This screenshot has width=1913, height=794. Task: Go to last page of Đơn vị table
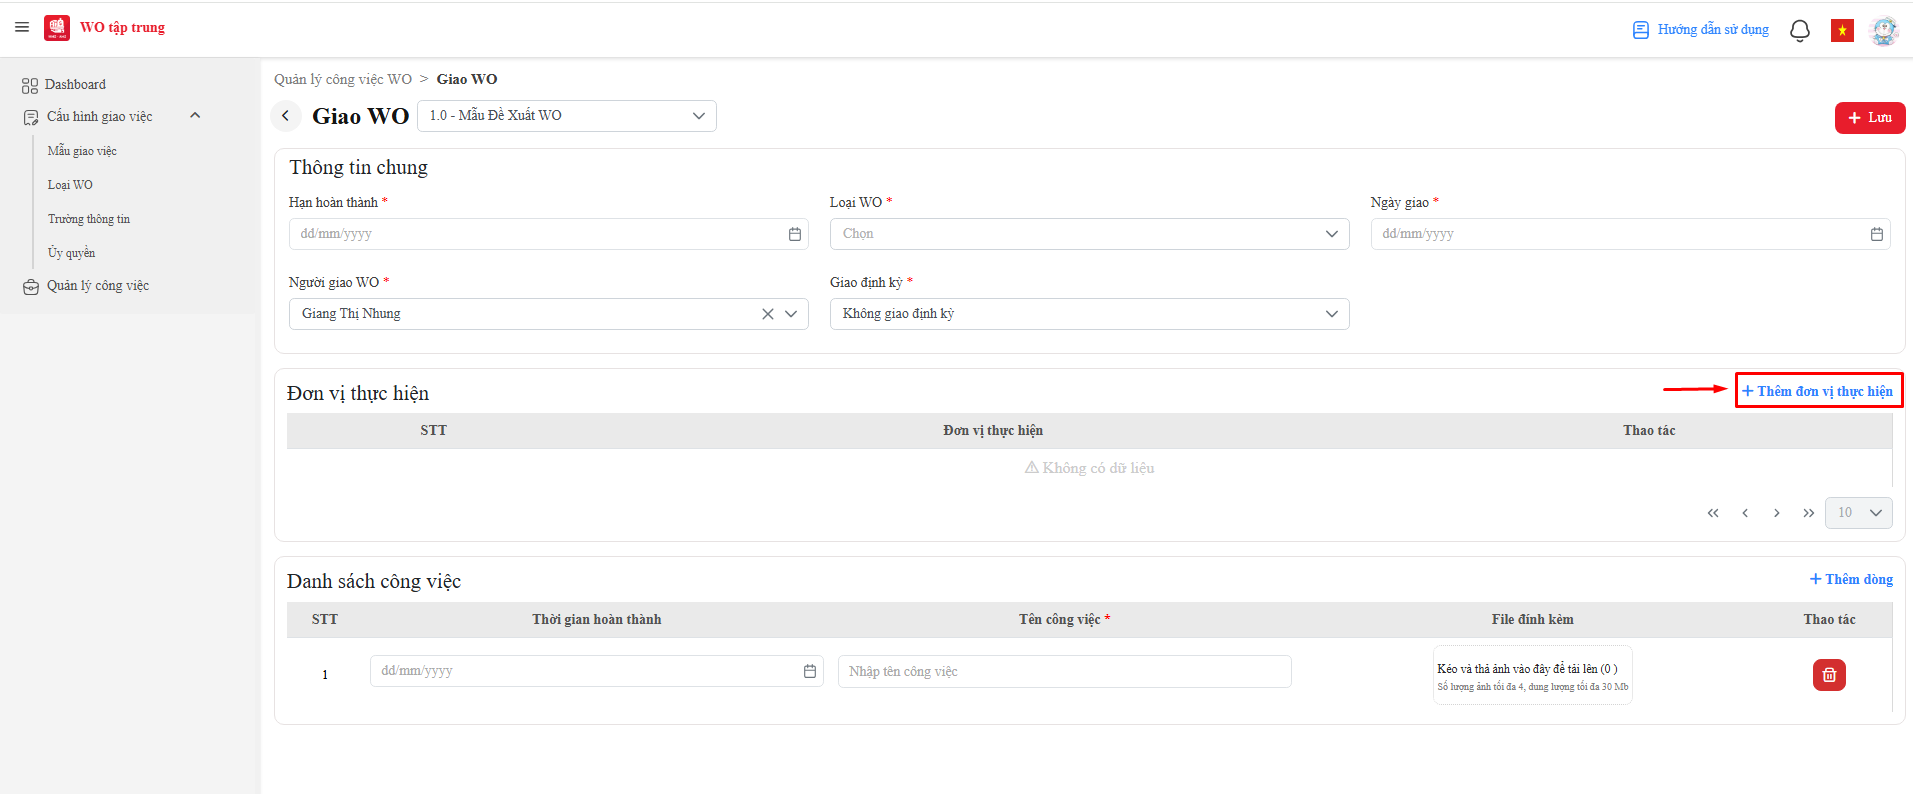(x=1809, y=513)
